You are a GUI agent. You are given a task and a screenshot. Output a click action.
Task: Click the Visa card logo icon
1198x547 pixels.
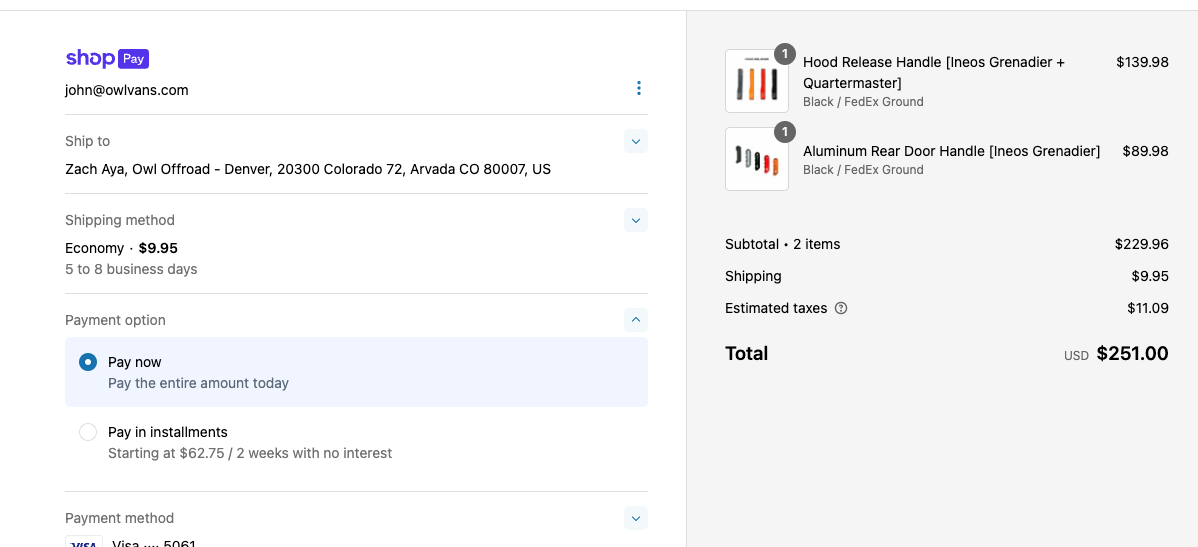[x=84, y=542]
